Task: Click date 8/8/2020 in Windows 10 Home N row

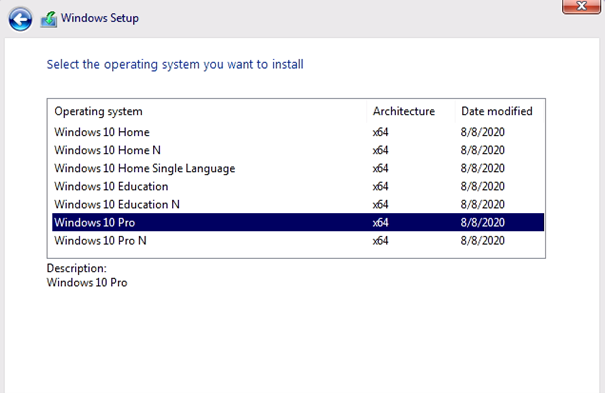Action: (483, 150)
